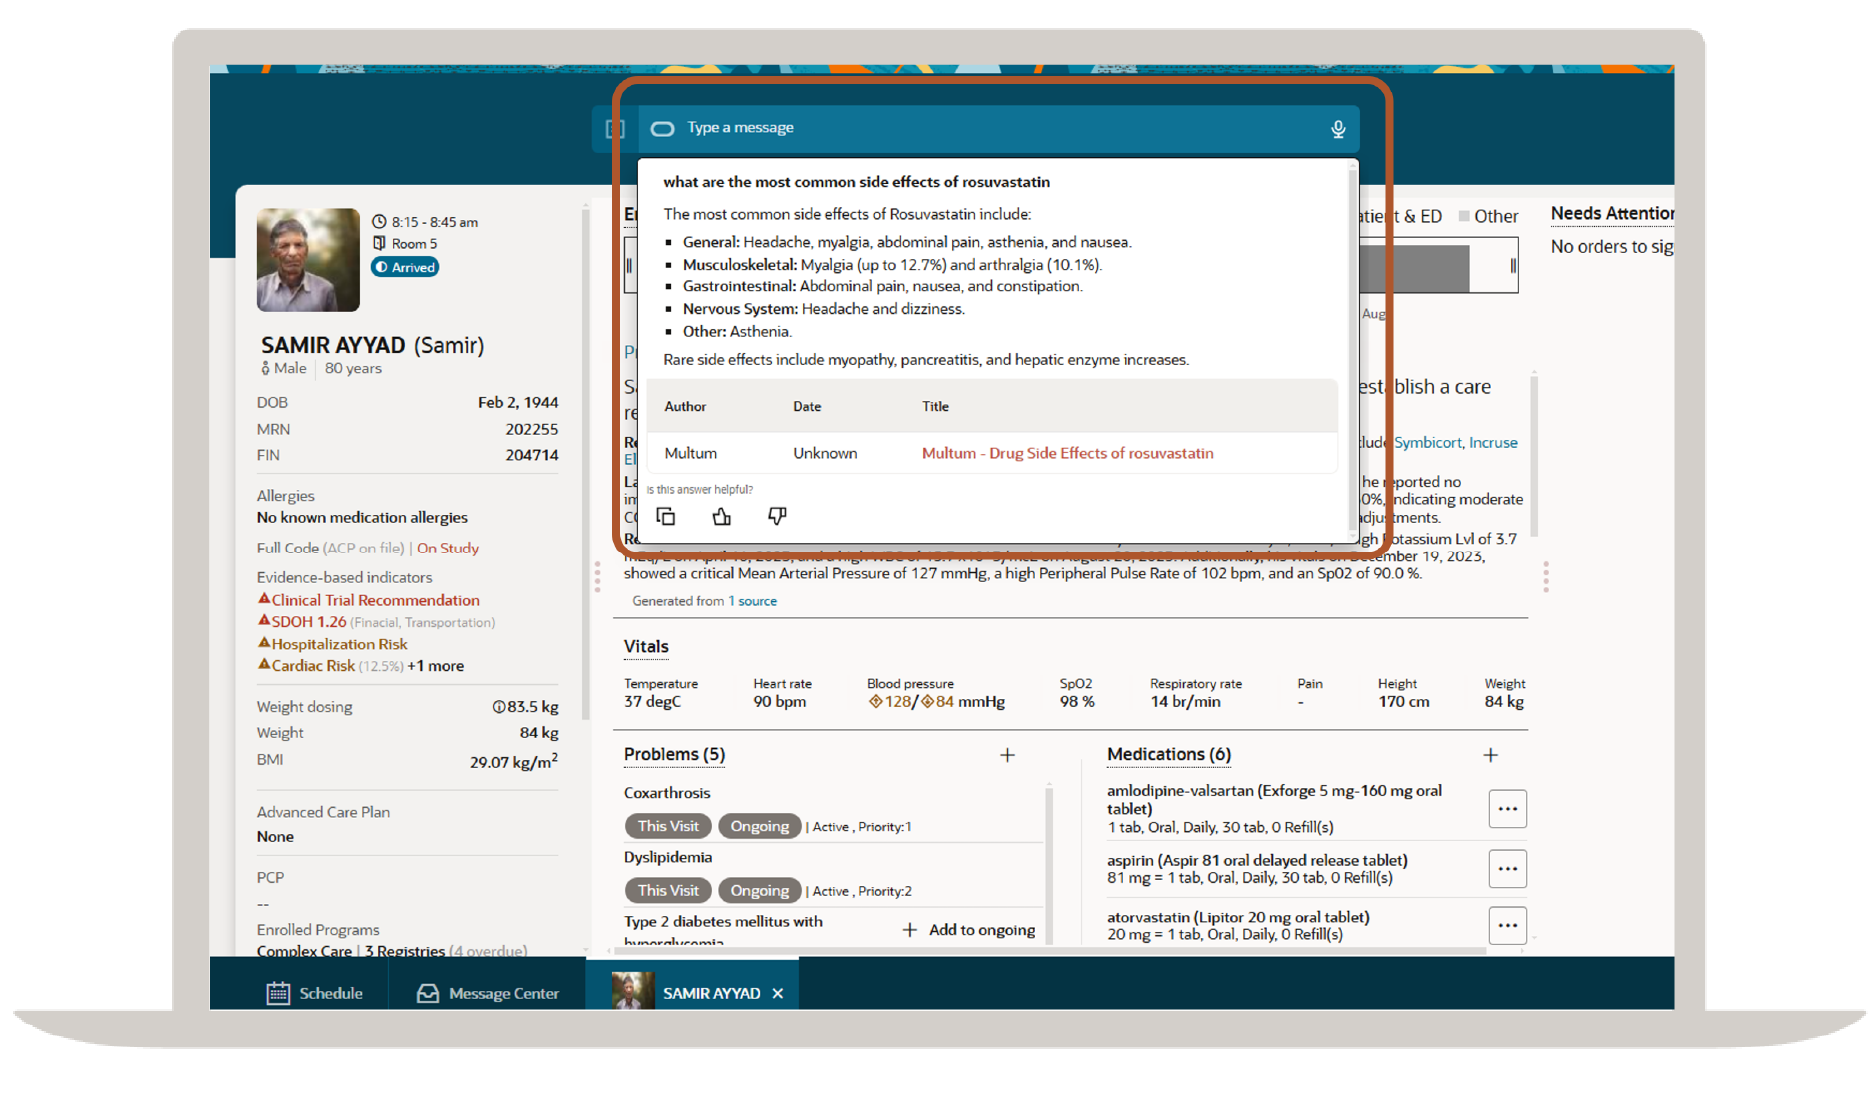The height and width of the screenshot is (1106, 1875).
Task: Click the plus icon to add a Medication
Action: (x=1490, y=755)
